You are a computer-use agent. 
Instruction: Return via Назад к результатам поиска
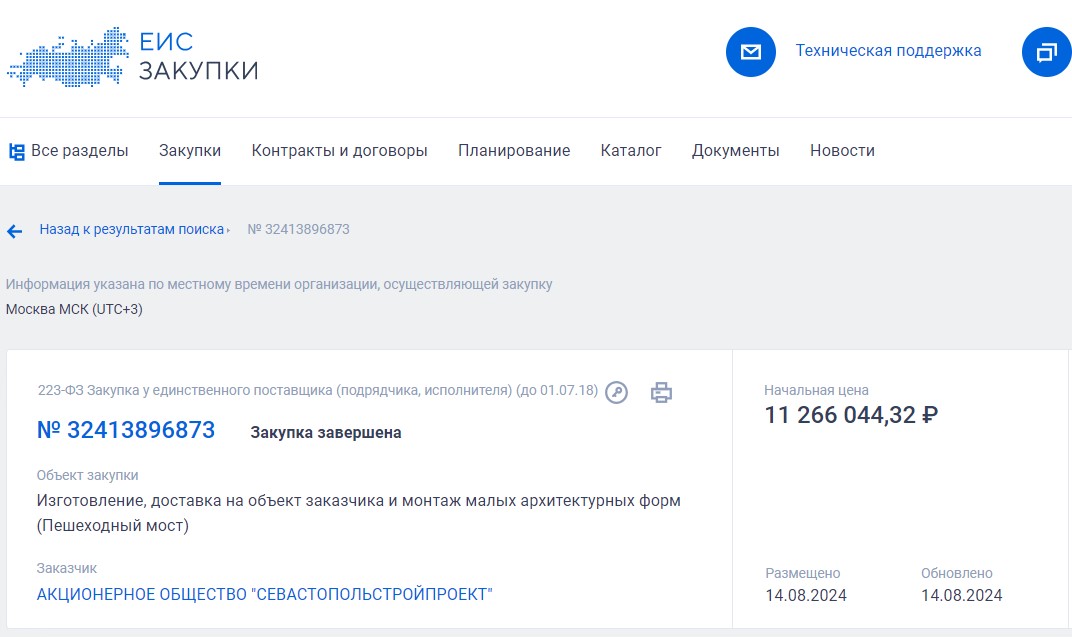[x=131, y=230]
